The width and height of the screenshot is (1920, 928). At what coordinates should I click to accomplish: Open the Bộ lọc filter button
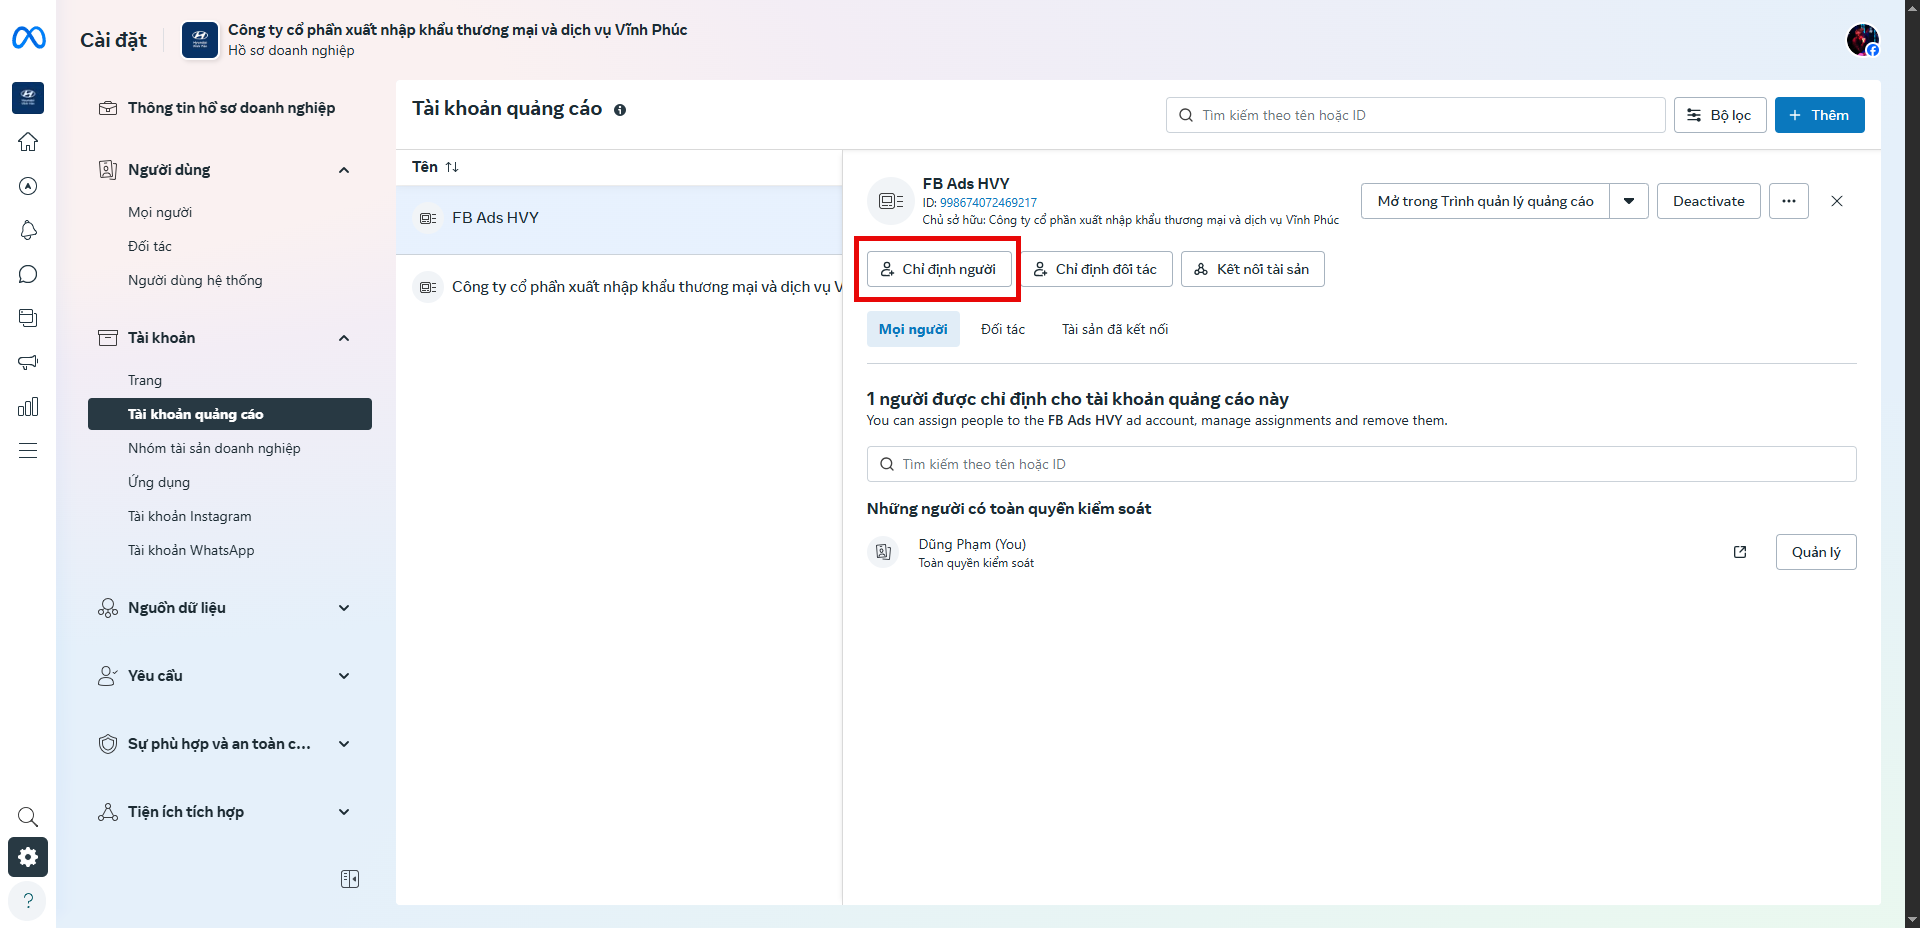click(1719, 115)
